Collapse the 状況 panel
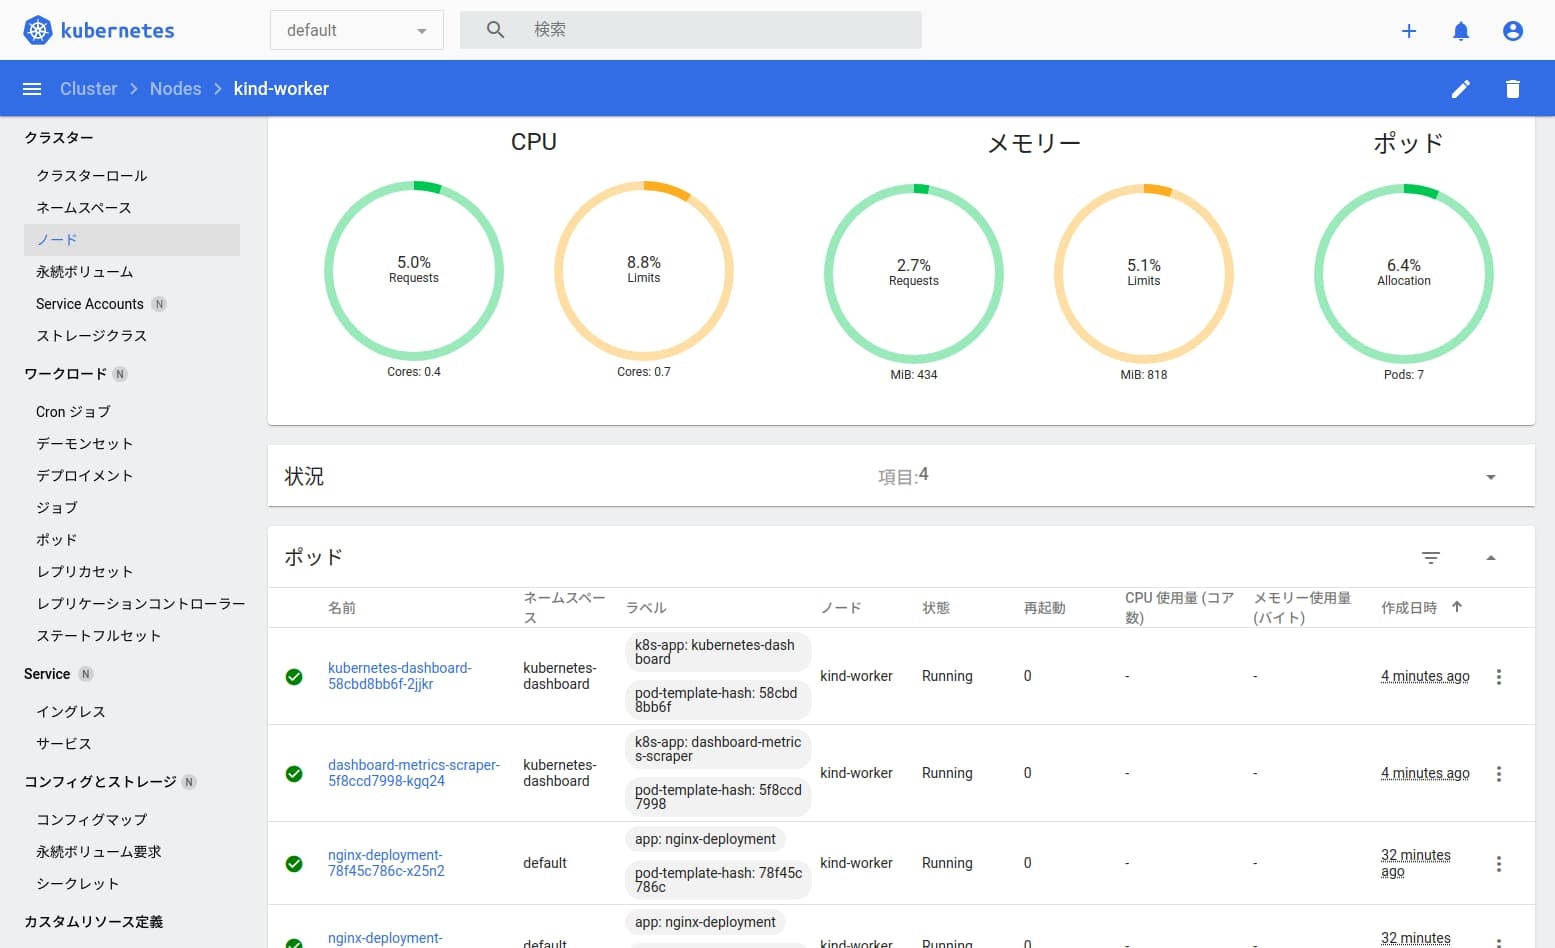Viewport: 1555px width, 948px height. point(1490,476)
